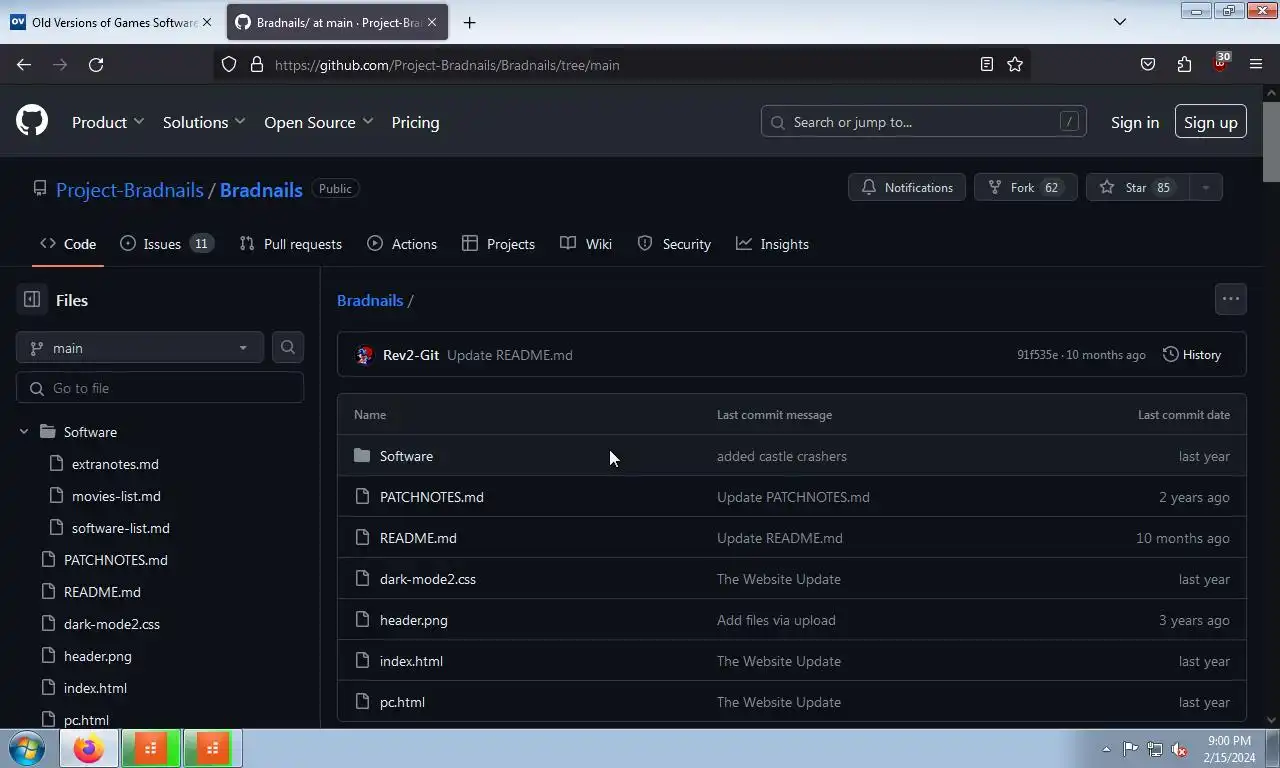Click the Search or jump to field
The width and height of the screenshot is (1280, 768).
pyautogui.click(x=924, y=122)
